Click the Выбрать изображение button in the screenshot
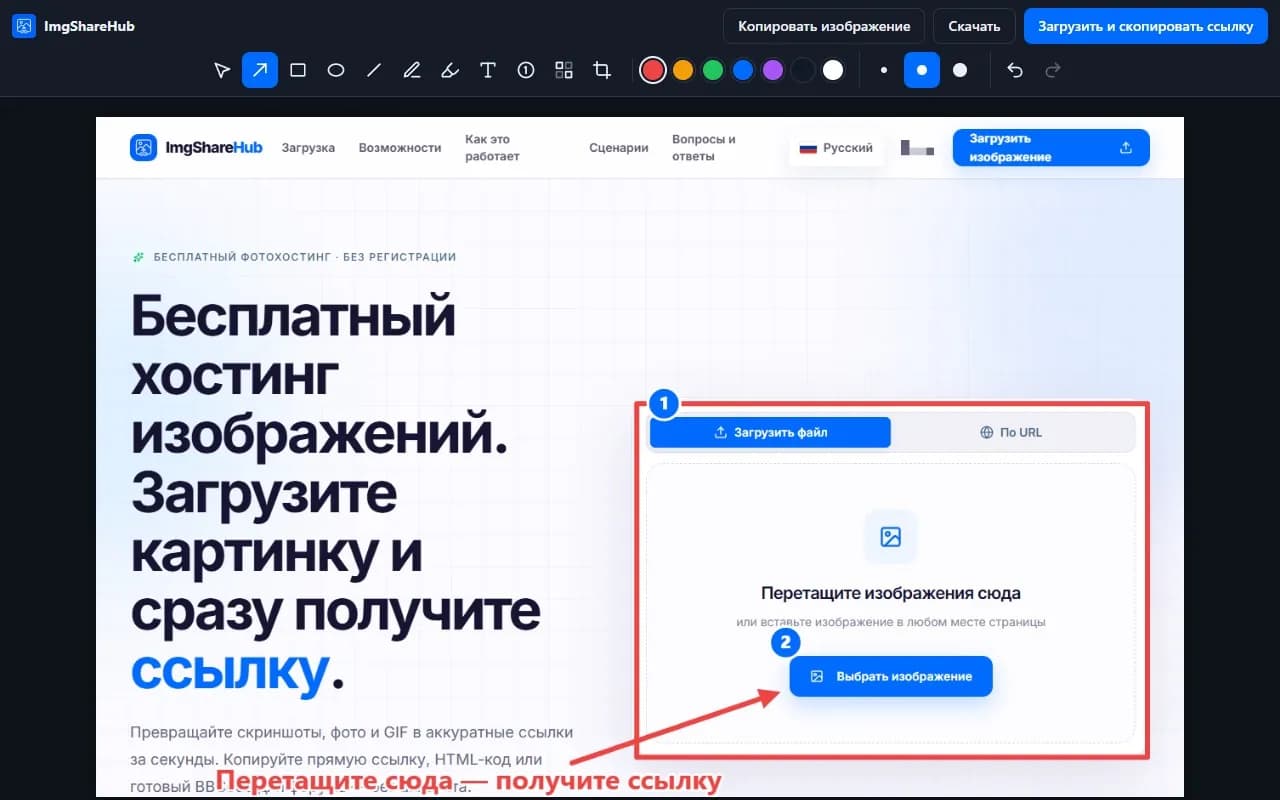1280x800 pixels. click(891, 676)
